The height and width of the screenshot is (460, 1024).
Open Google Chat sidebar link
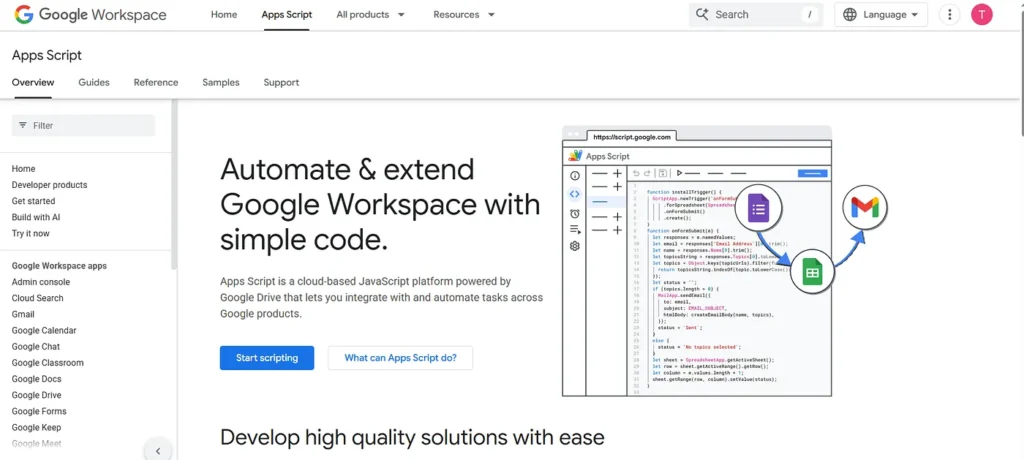(x=36, y=347)
